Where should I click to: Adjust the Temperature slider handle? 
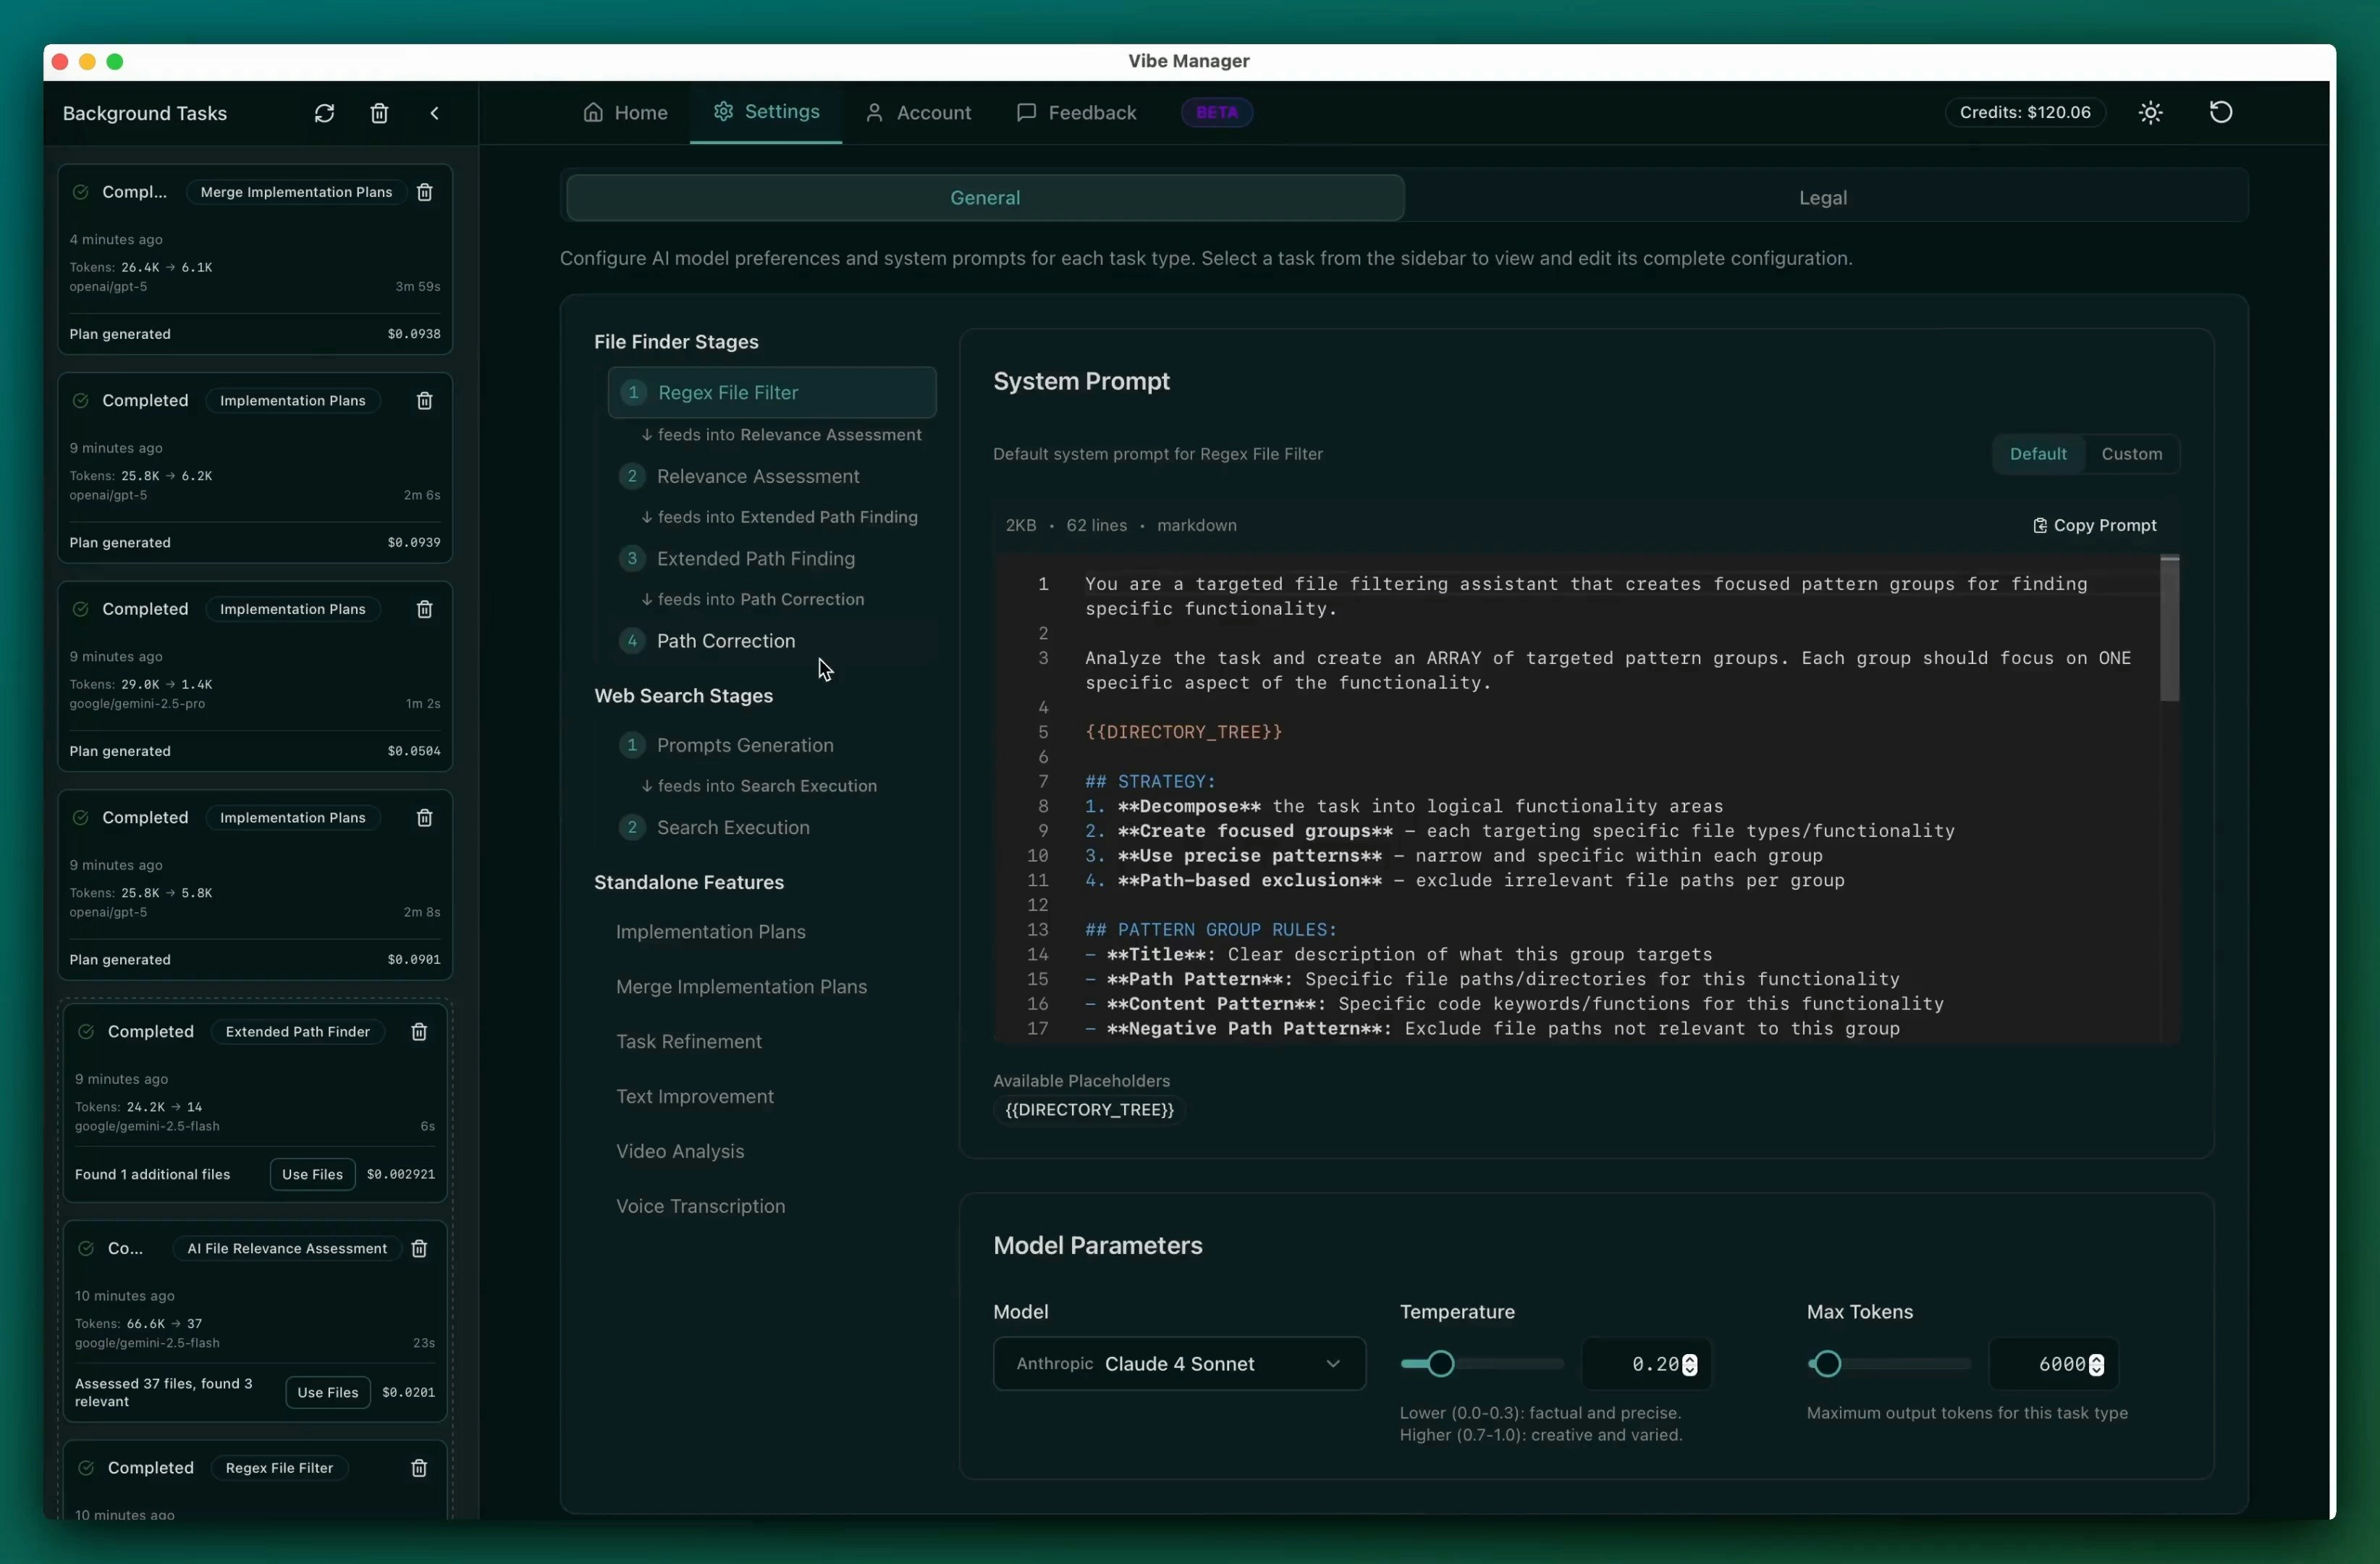click(1441, 1363)
